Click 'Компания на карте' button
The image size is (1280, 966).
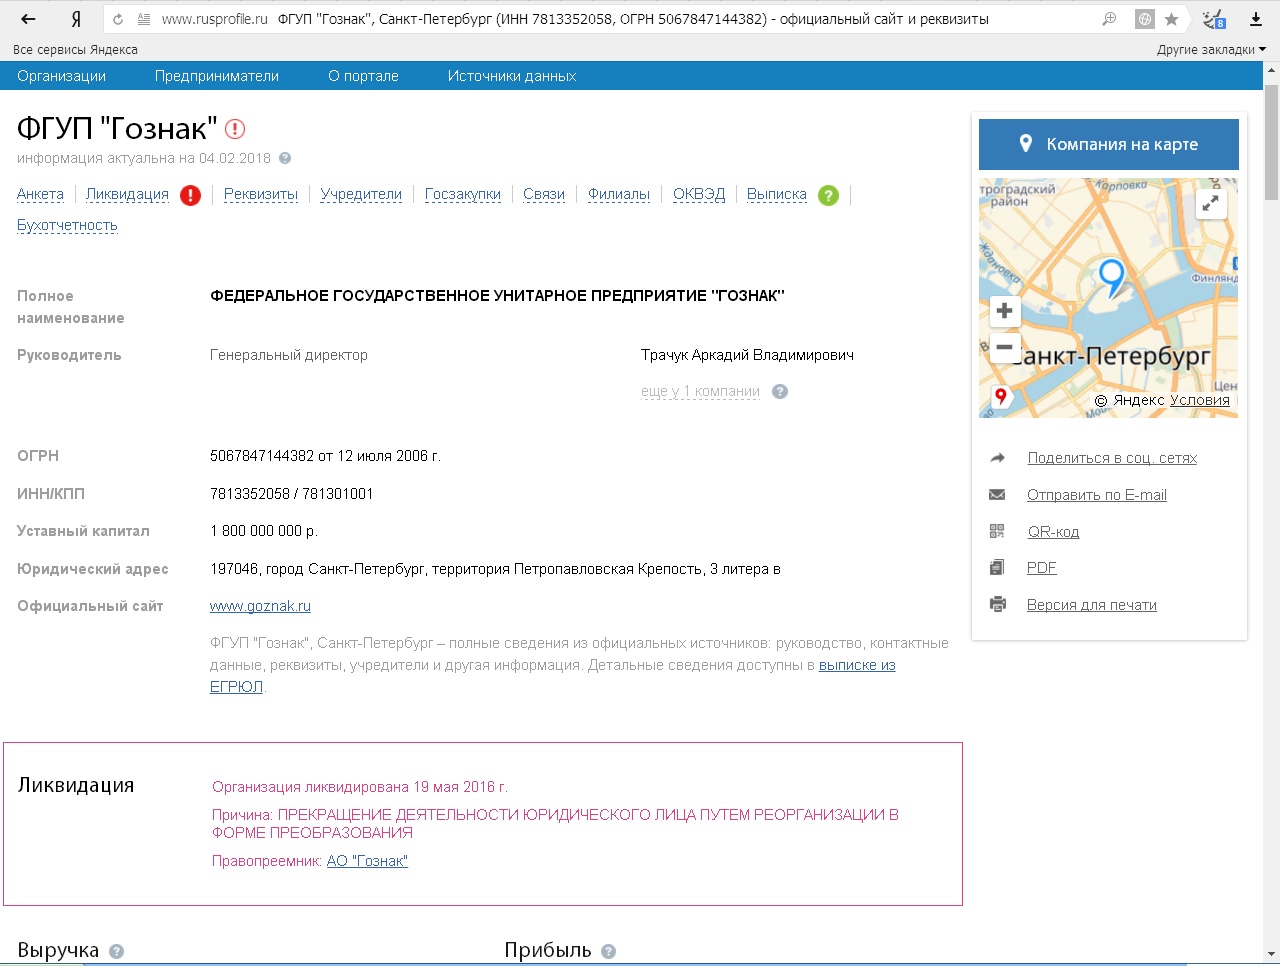click(1109, 144)
